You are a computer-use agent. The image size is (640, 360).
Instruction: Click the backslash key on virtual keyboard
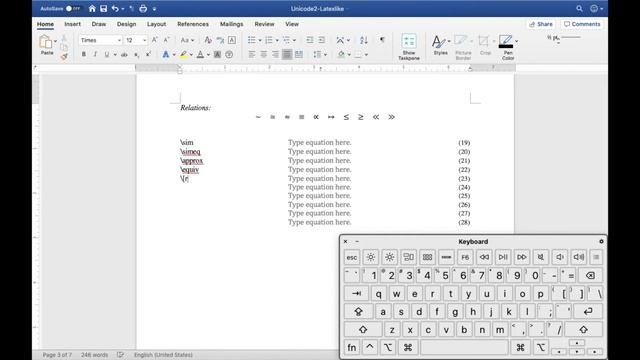click(595, 293)
